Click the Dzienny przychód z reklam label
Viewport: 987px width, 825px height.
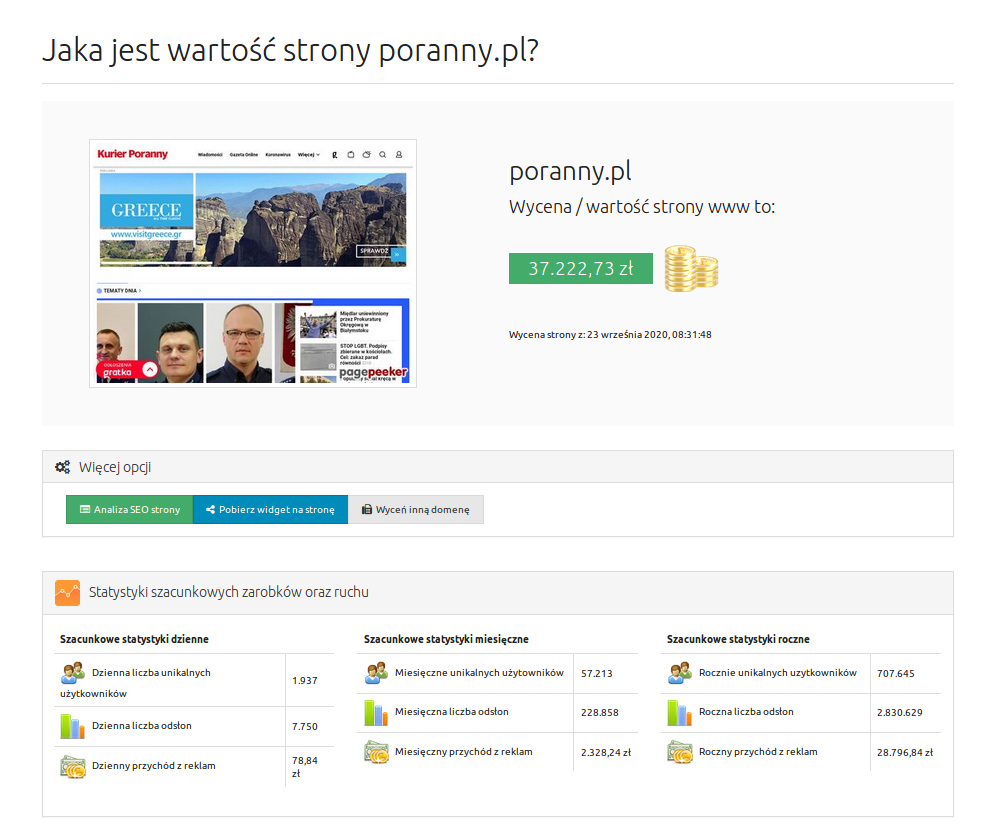click(154, 766)
